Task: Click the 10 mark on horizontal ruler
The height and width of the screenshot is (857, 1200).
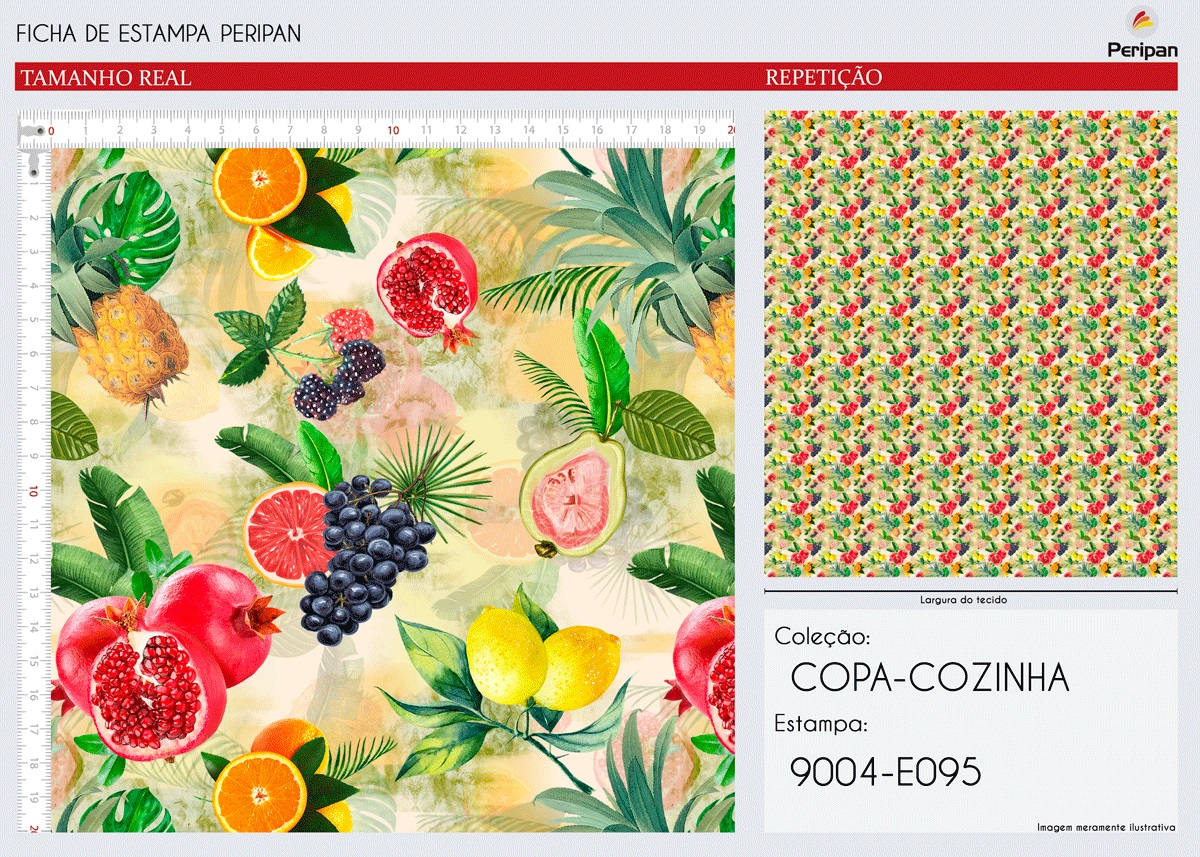Action: coord(393,131)
